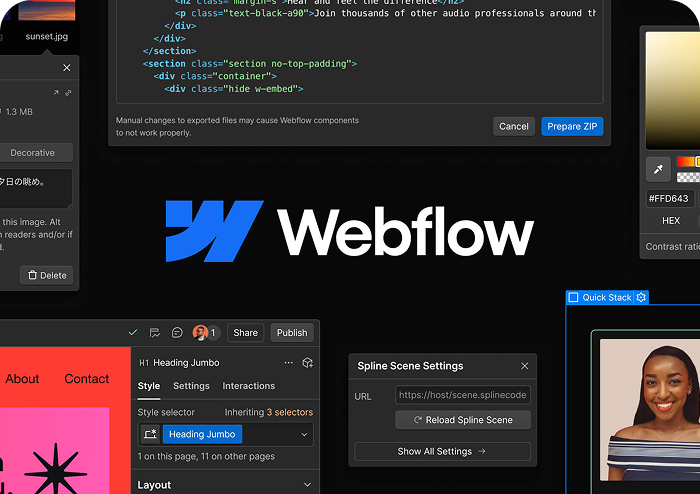Viewport: 700px width, 494px height.
Task: Close the Spline Scene Settings panel
Action: (525, 366)
